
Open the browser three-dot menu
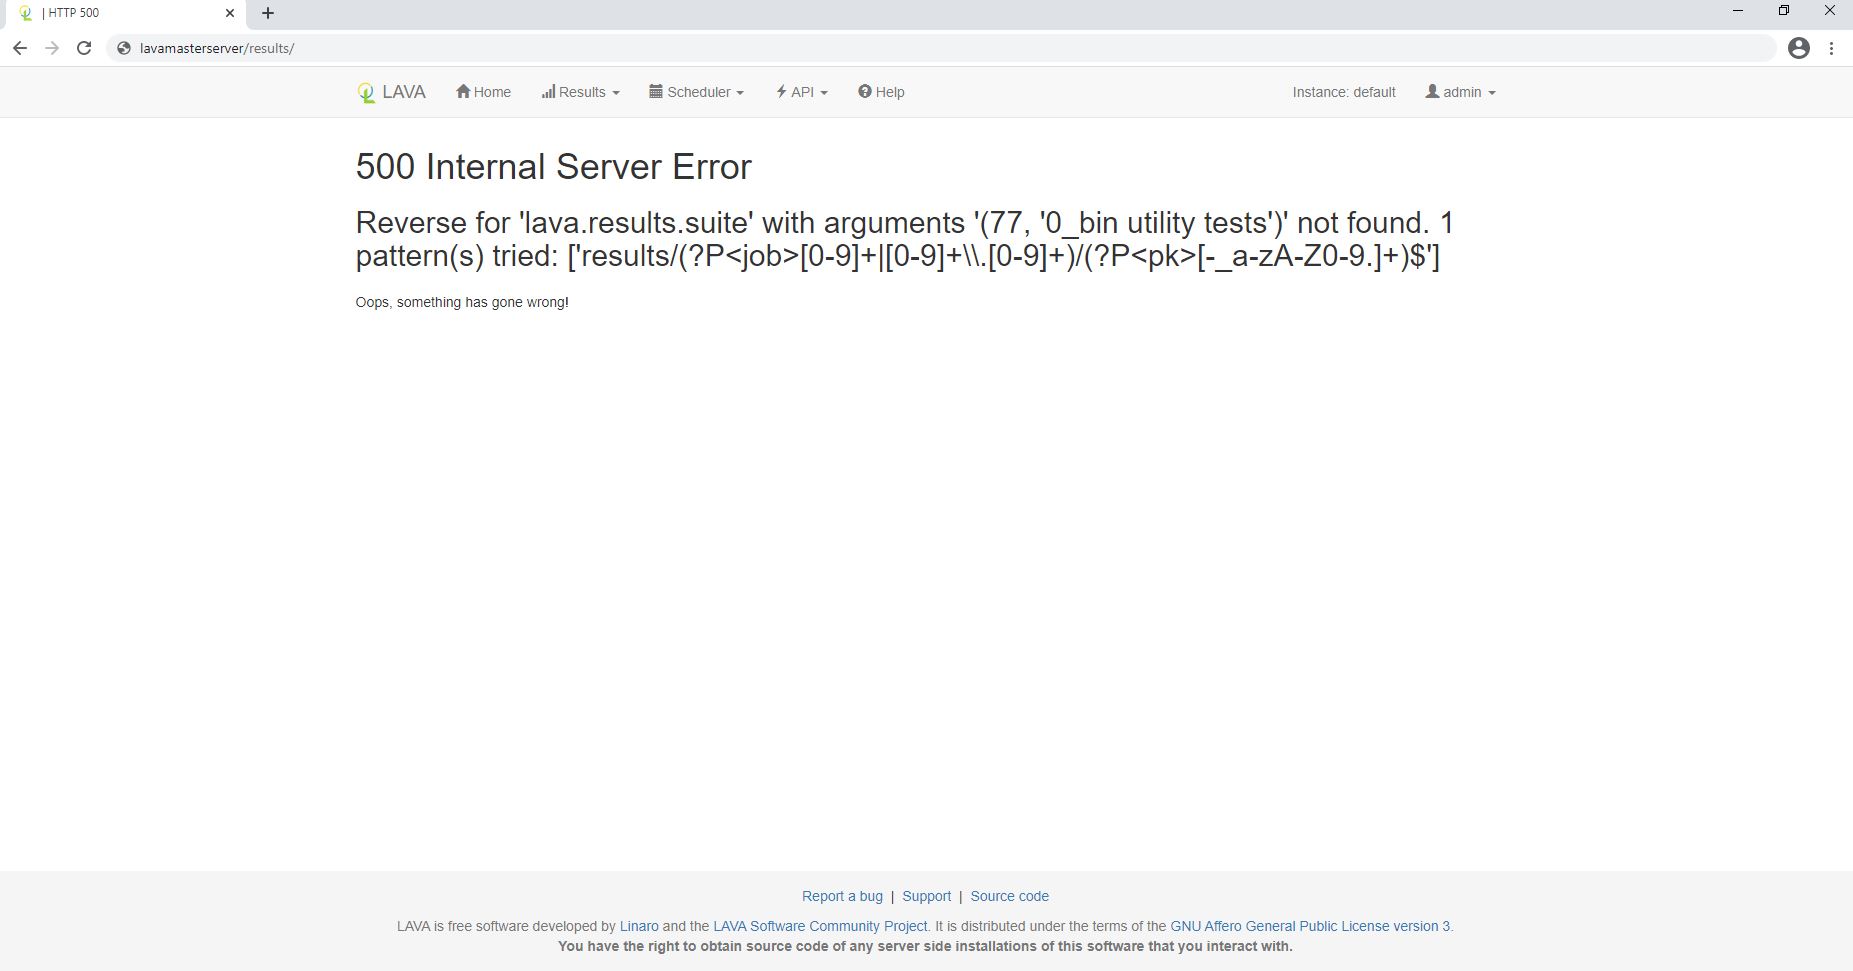point(1831,48)
